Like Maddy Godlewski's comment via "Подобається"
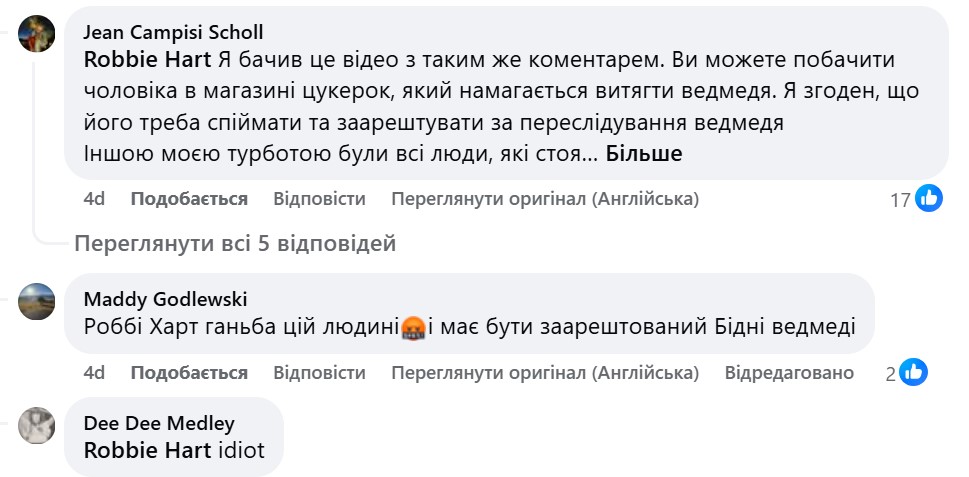Image resolution: width=969 pixels, height=477 pixels. [189, 373]
